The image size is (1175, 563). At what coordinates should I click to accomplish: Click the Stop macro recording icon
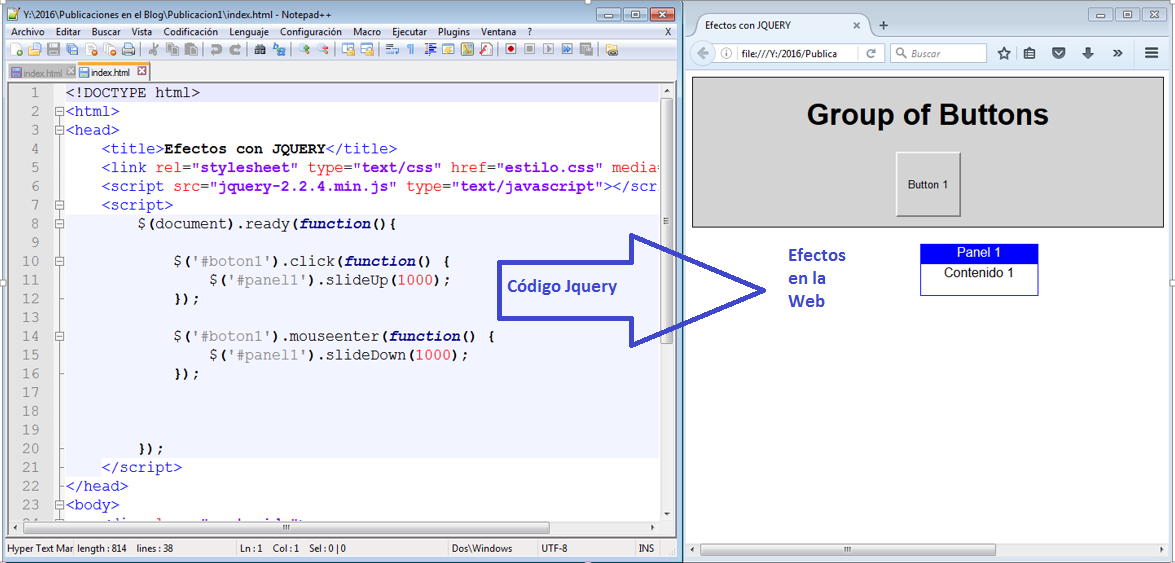coord(530,50)
